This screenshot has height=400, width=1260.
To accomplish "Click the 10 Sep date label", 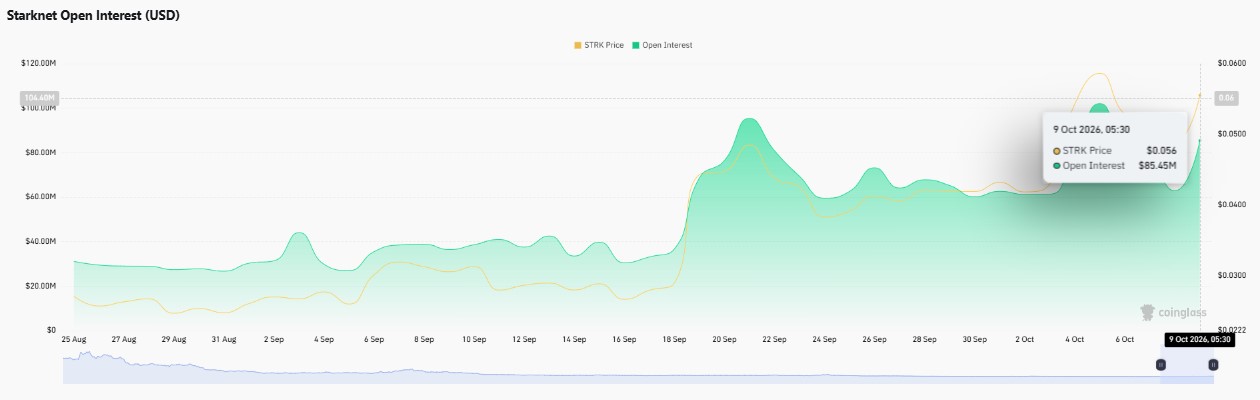I will [474, 340].
